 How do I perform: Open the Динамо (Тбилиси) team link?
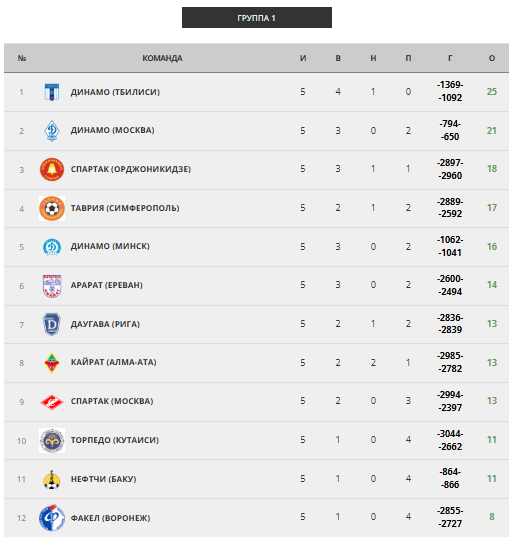click(x=115, y=92)
